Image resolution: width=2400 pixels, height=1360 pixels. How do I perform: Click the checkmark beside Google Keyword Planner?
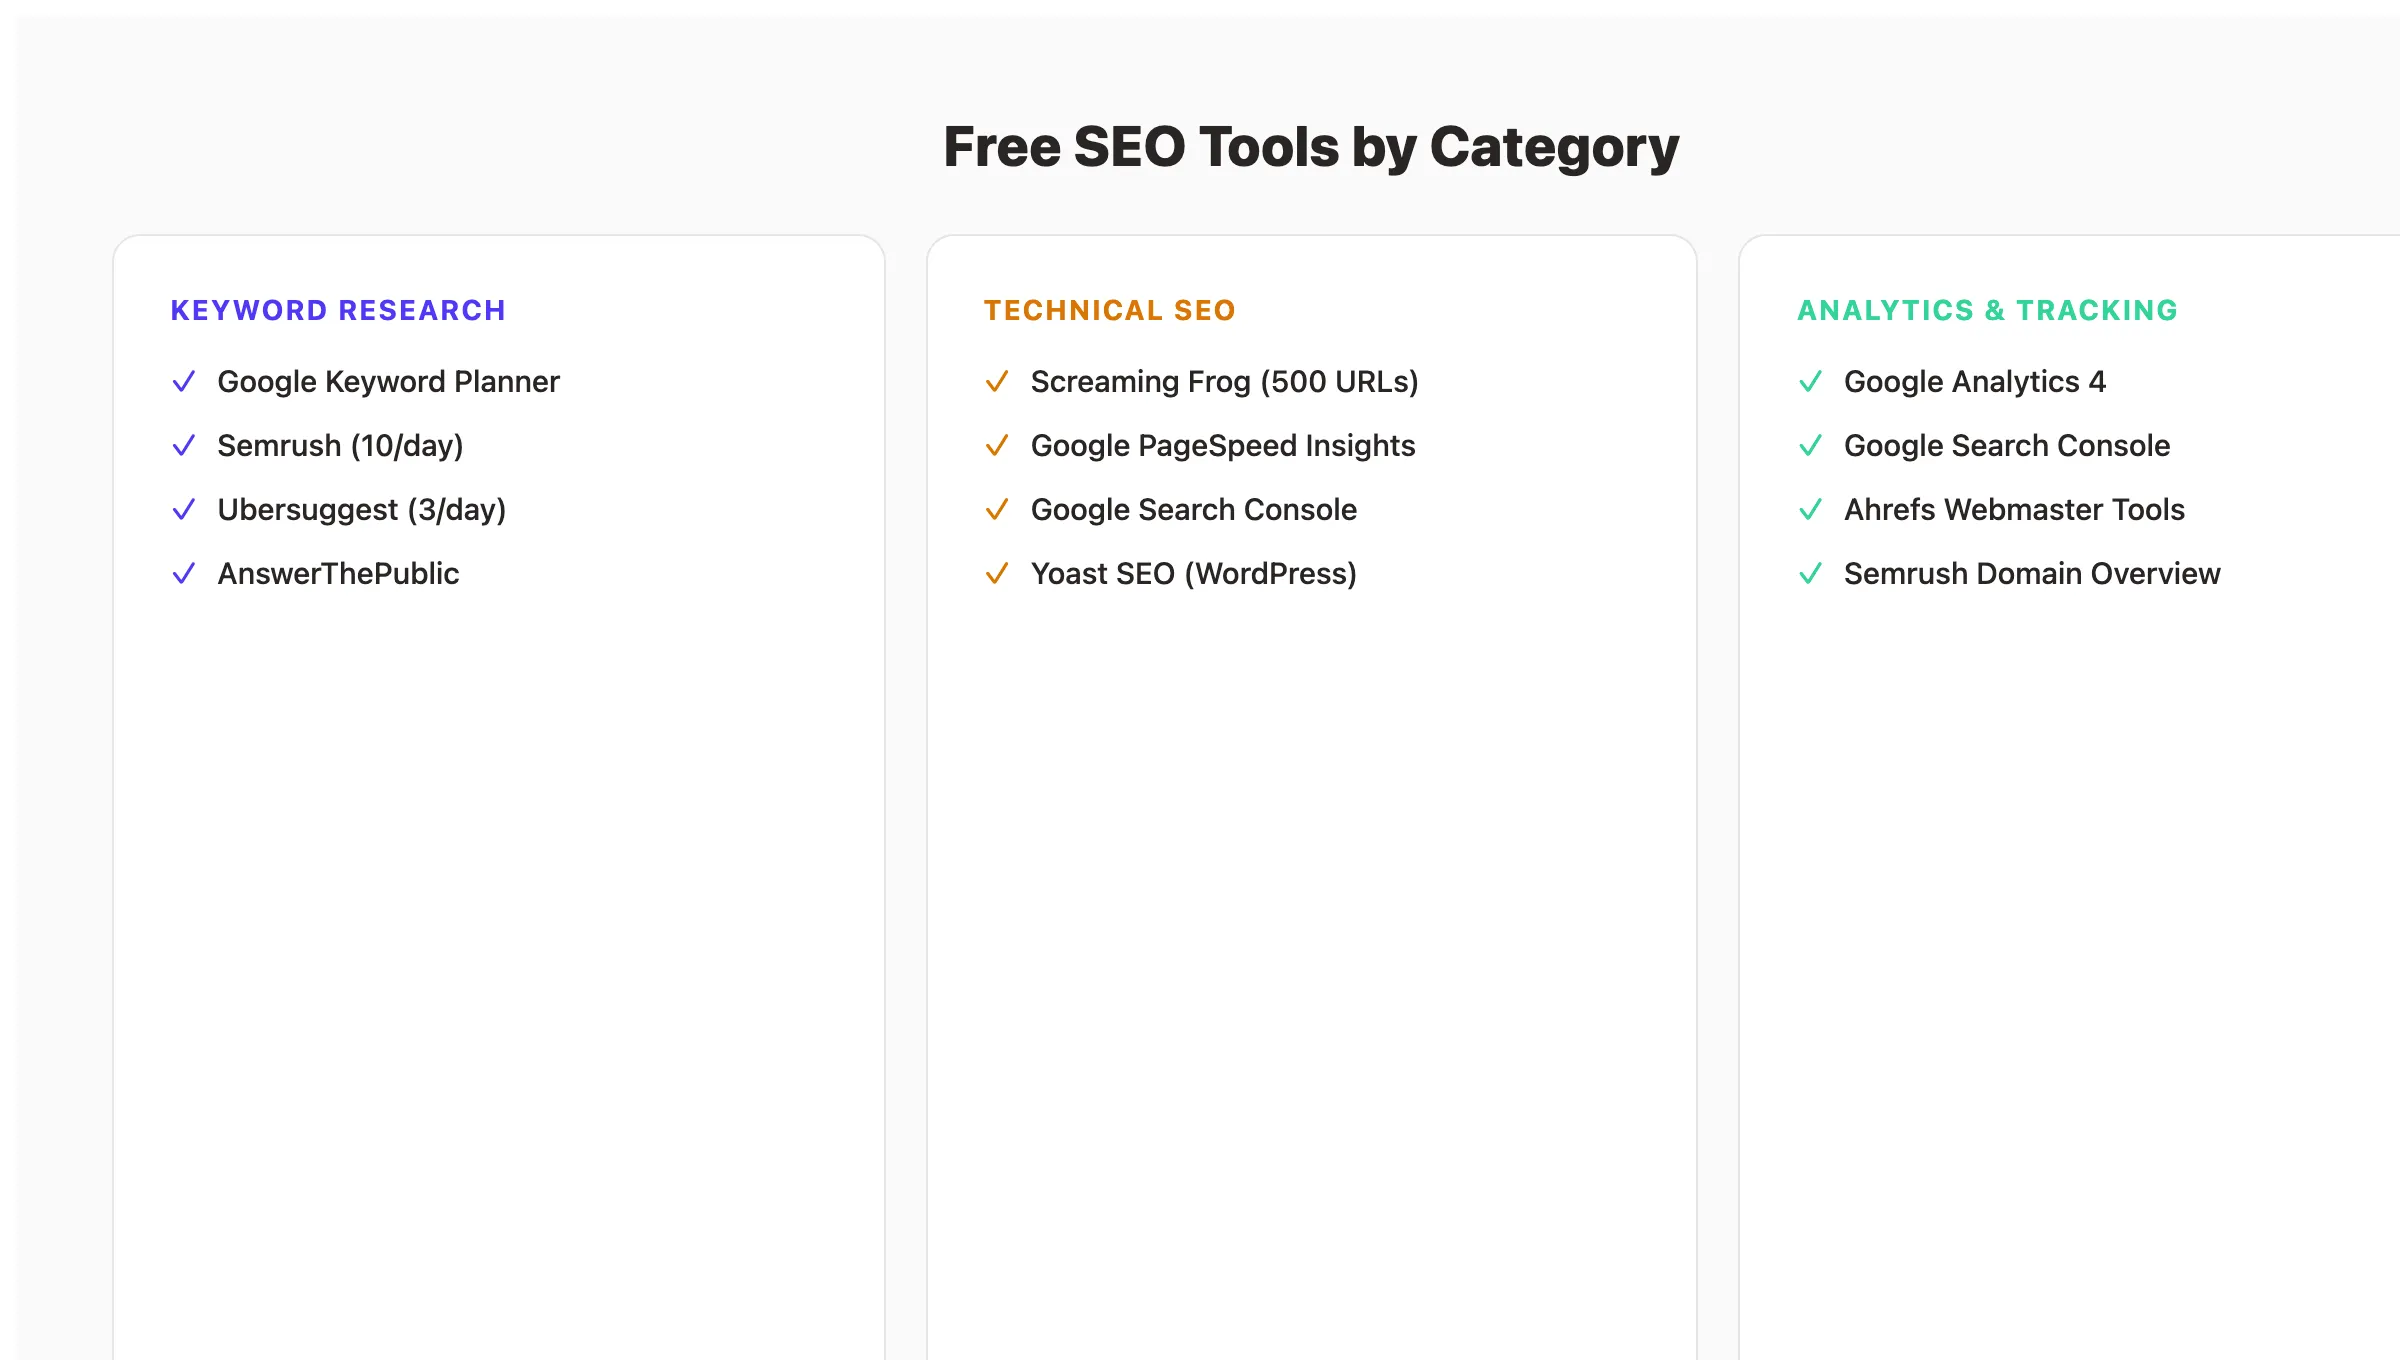tap(184, 381)
